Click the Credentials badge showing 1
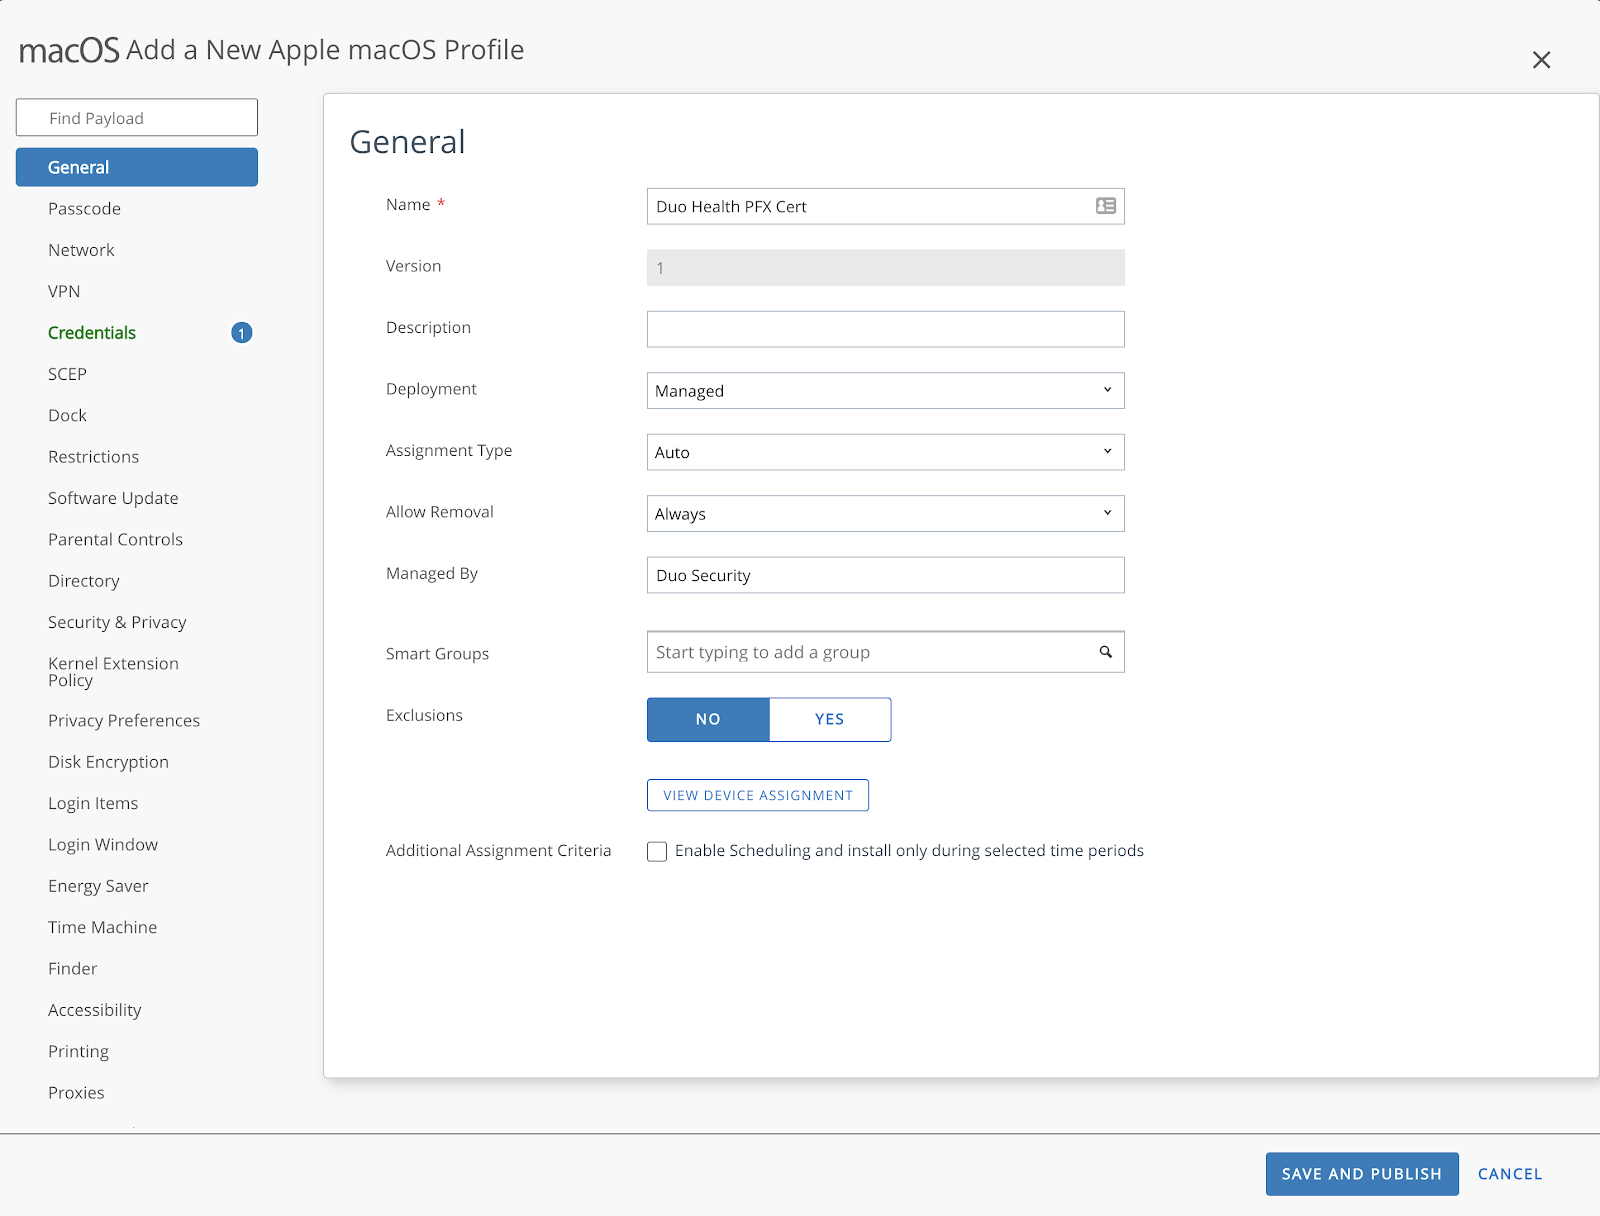The width and height of the screenshot is (1600, 1216). [241, 333]
